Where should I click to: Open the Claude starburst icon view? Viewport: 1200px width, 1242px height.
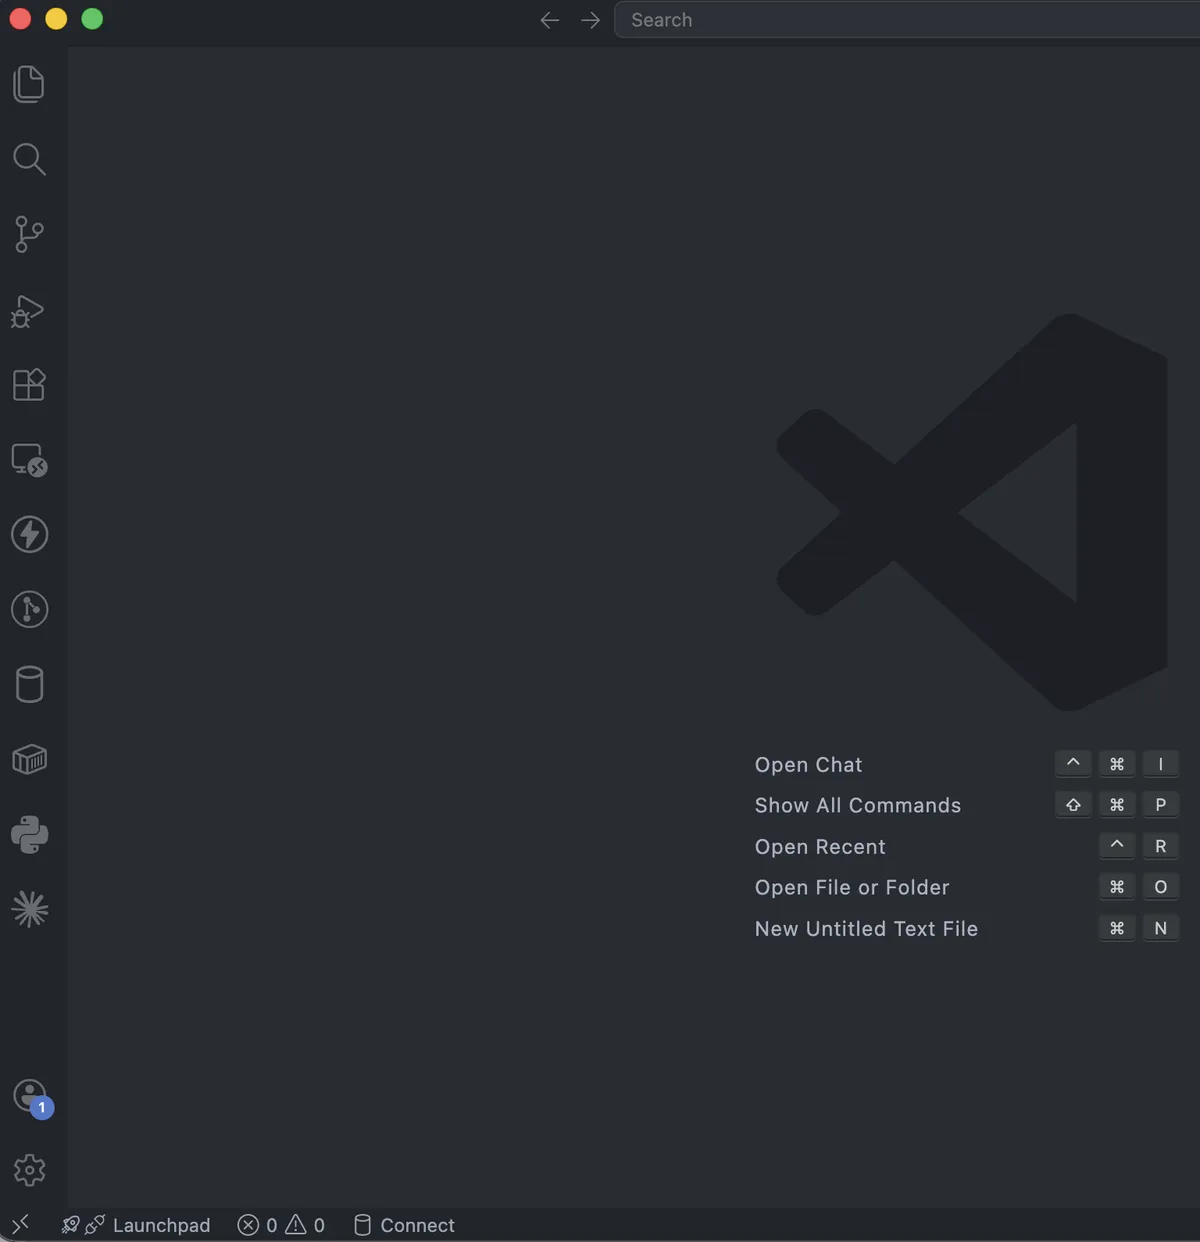click(x=29, y=909)
